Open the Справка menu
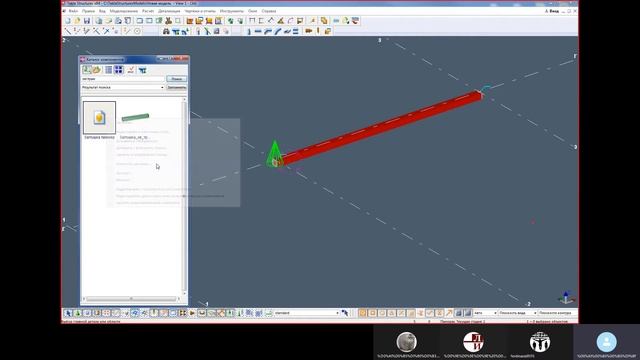This screenshot has height=360, width=640. point(269,11)
